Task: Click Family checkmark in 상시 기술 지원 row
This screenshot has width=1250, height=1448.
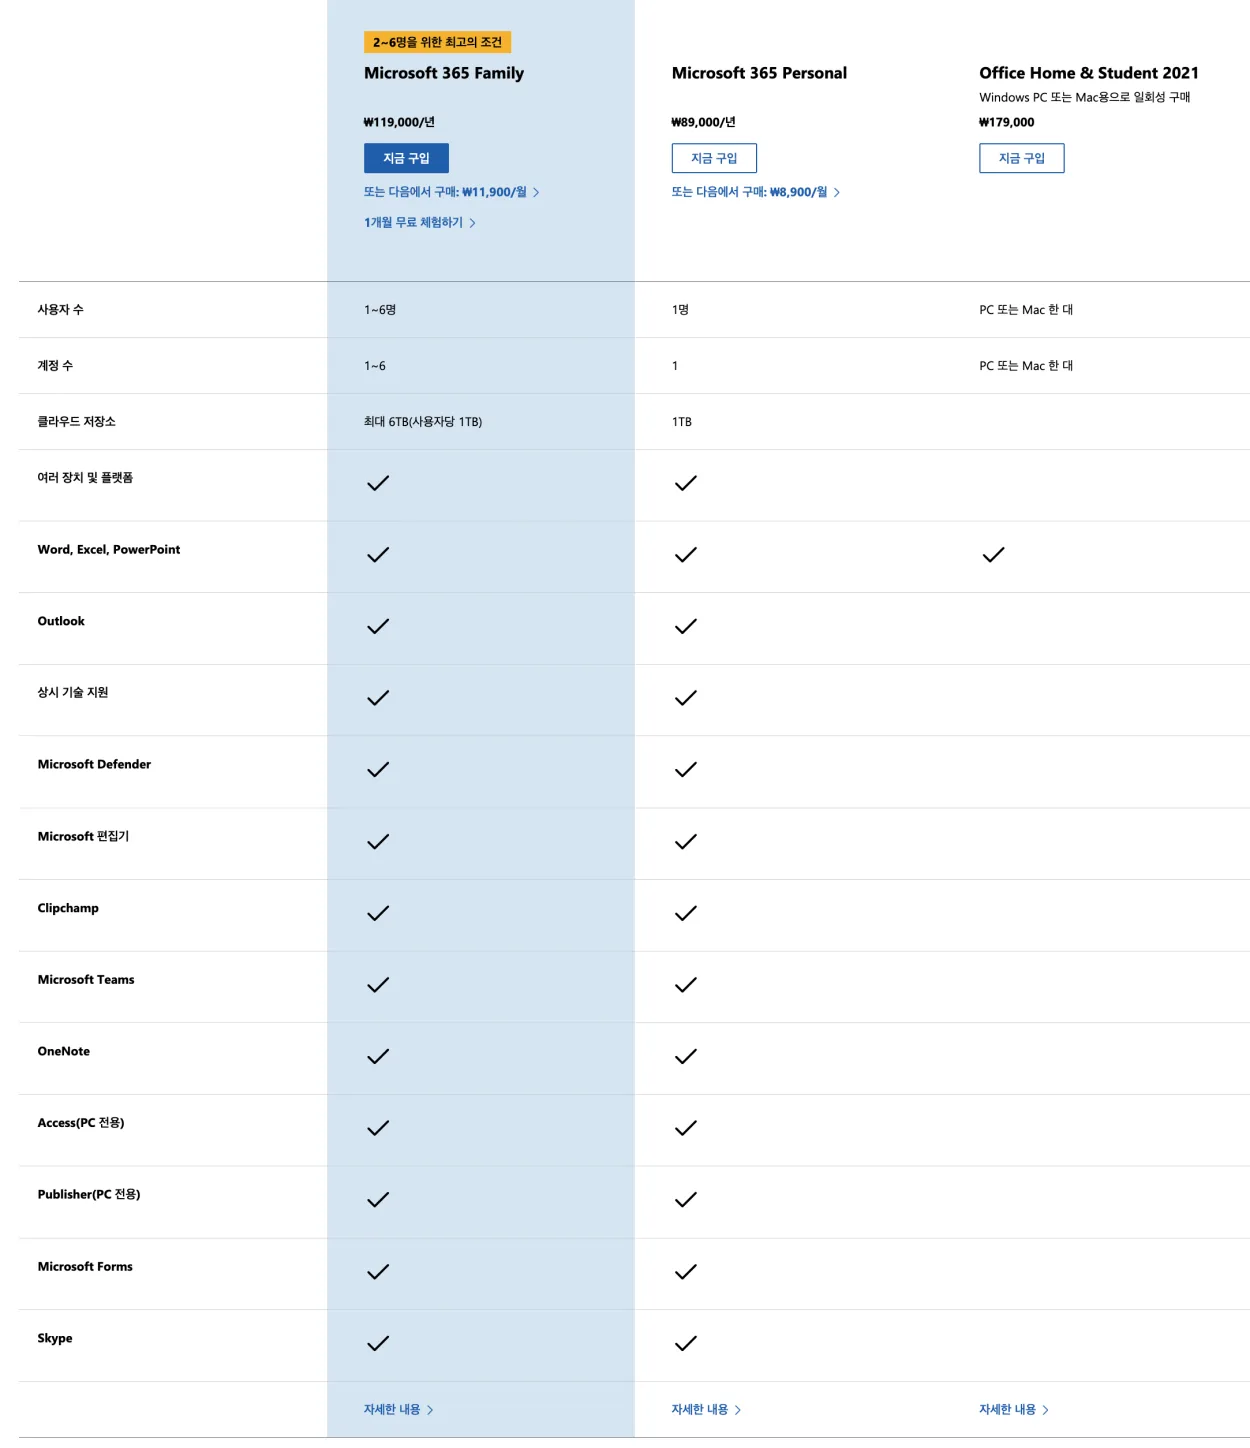Action: pyautogui.click(x=378, y=699)
